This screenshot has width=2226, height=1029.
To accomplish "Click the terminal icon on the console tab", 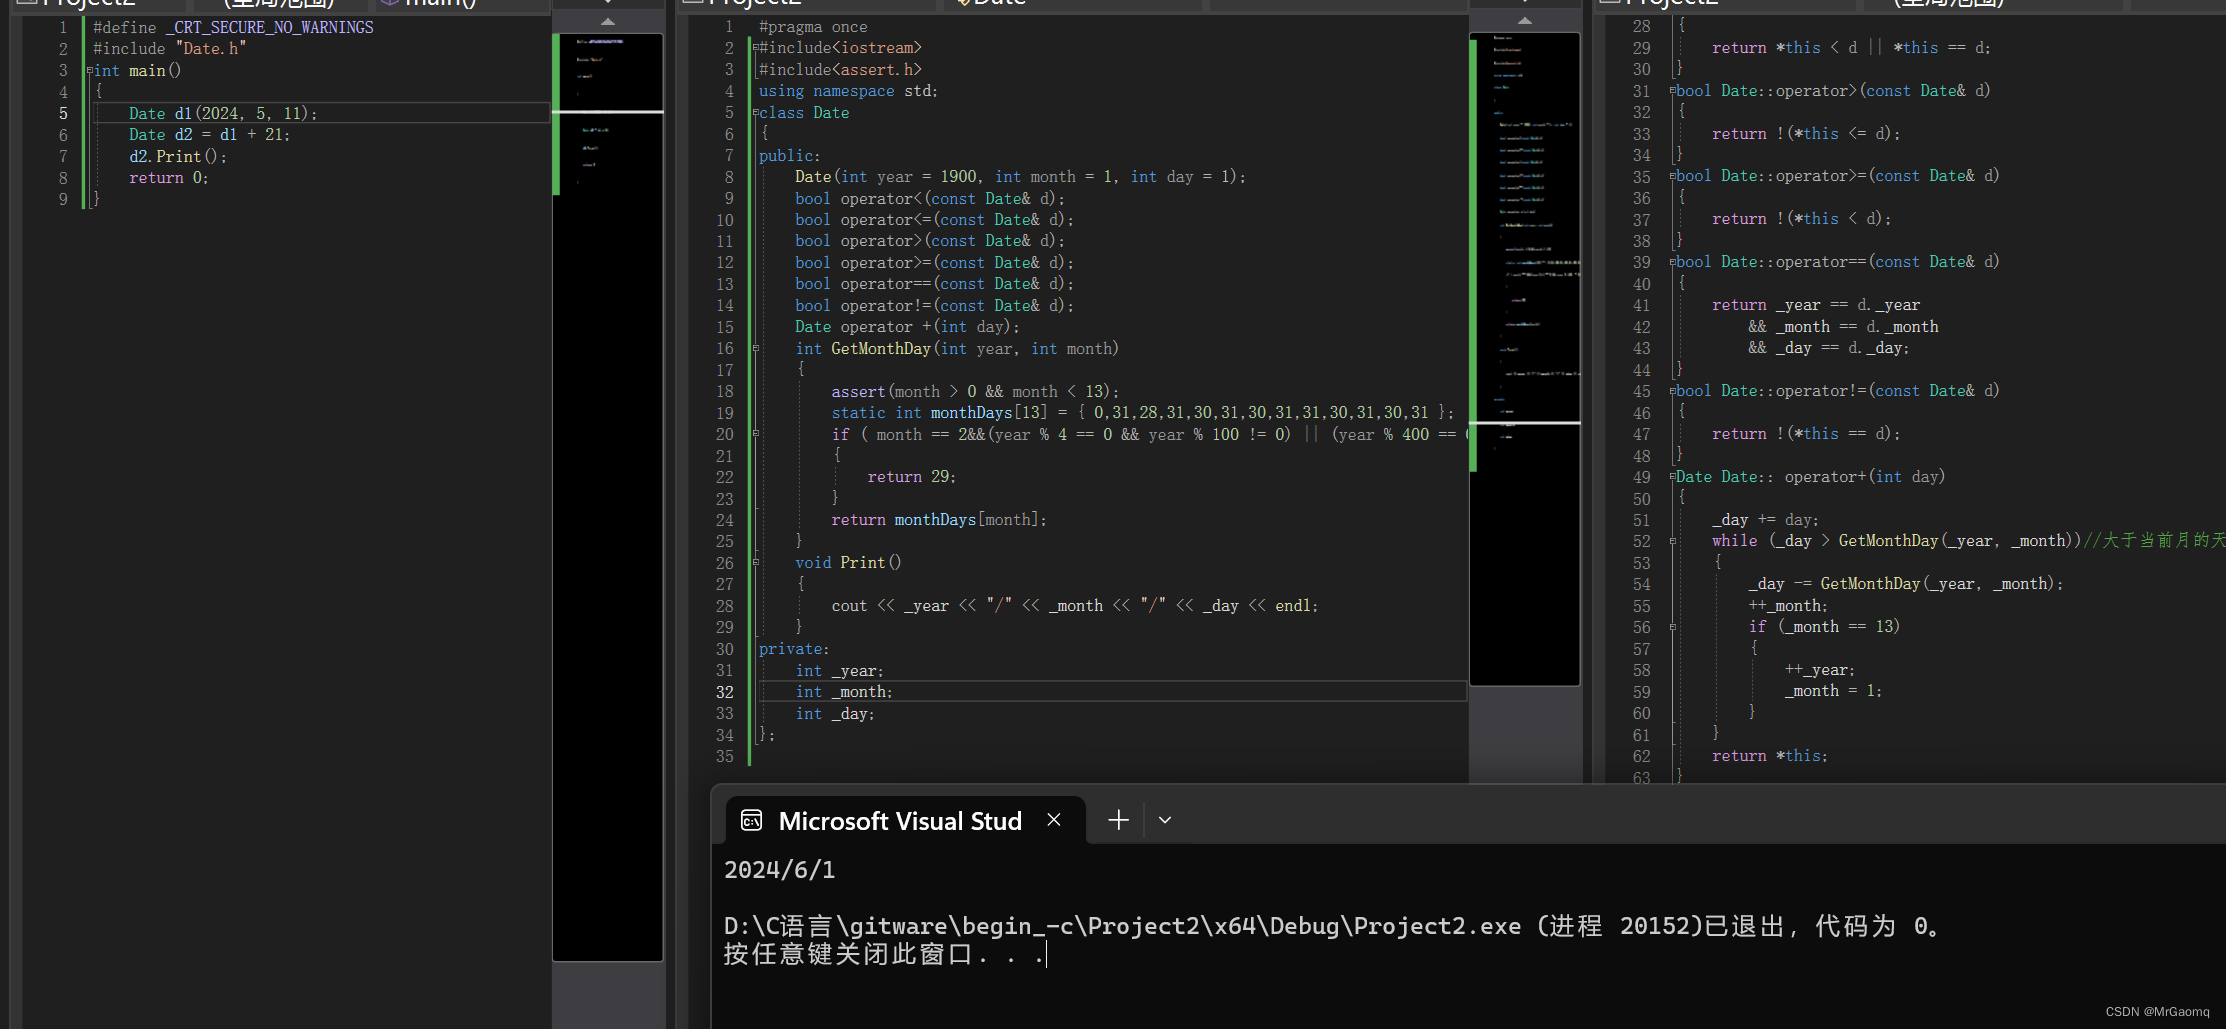I will coord(751,821).
